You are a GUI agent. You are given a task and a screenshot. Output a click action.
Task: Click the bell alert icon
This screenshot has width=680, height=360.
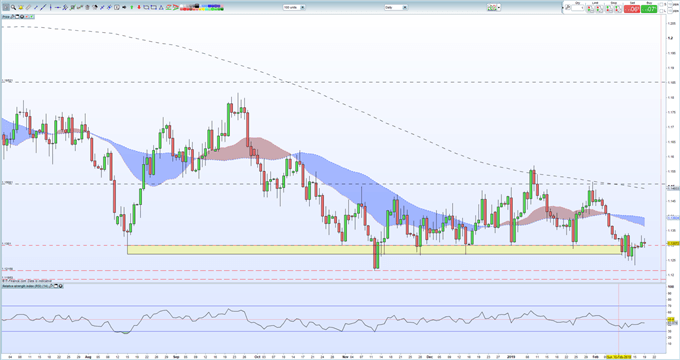point(21,7)
